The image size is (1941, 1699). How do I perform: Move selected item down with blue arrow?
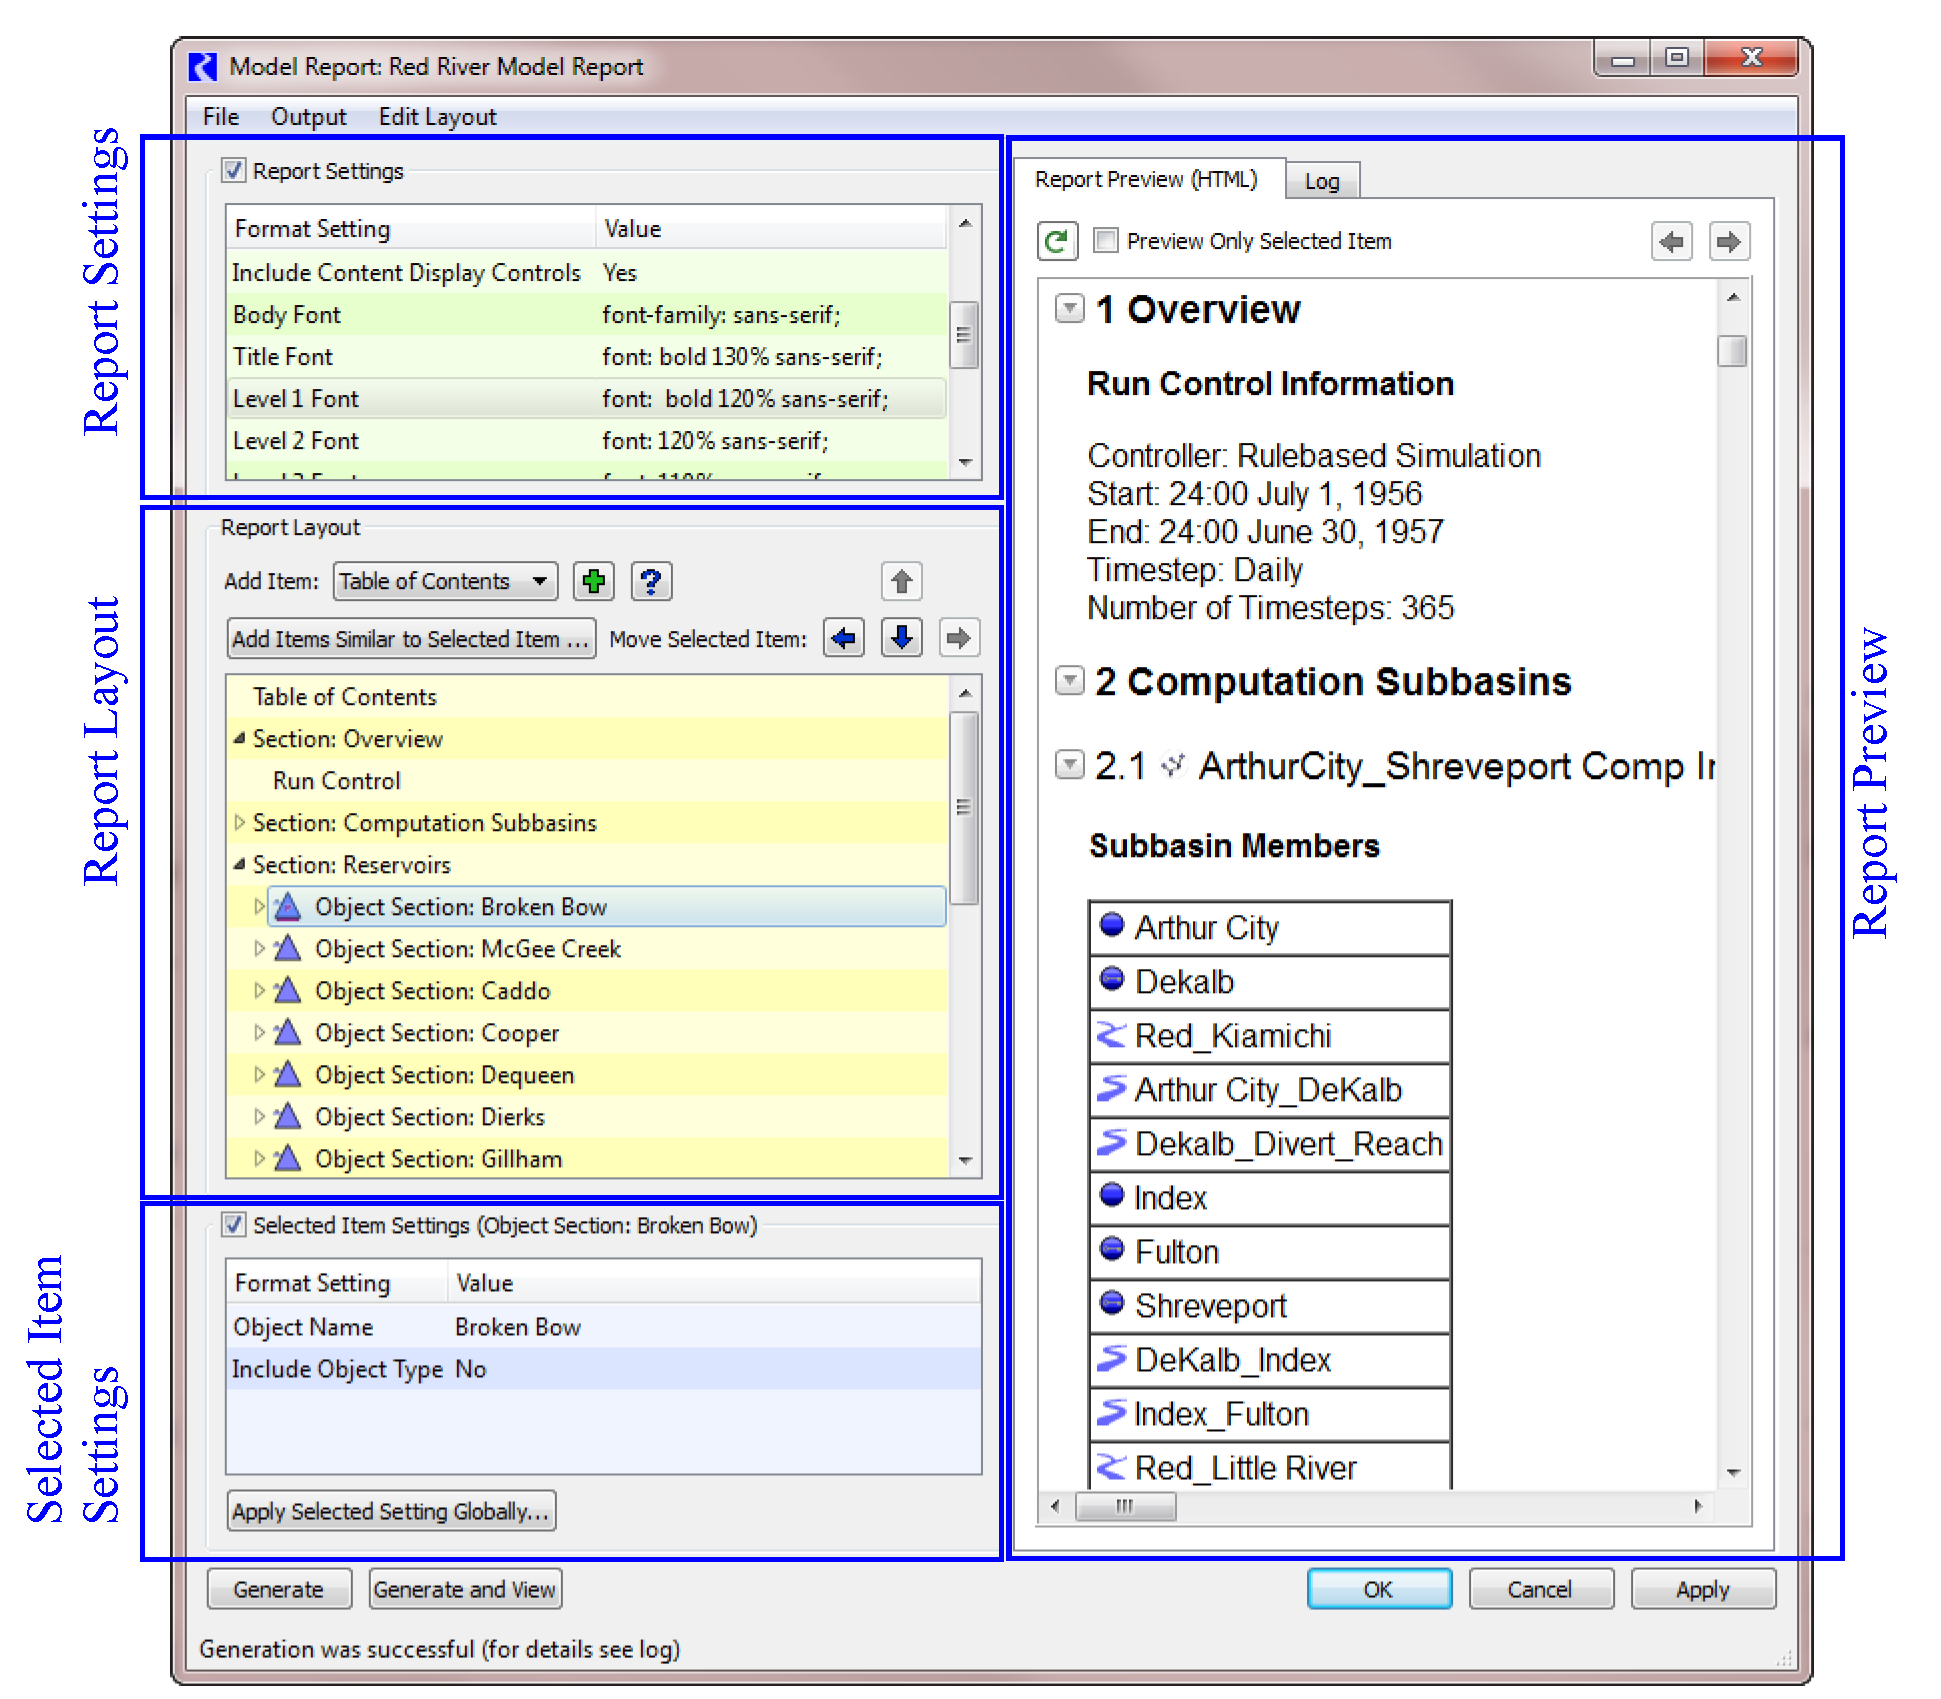click(901, 638)
